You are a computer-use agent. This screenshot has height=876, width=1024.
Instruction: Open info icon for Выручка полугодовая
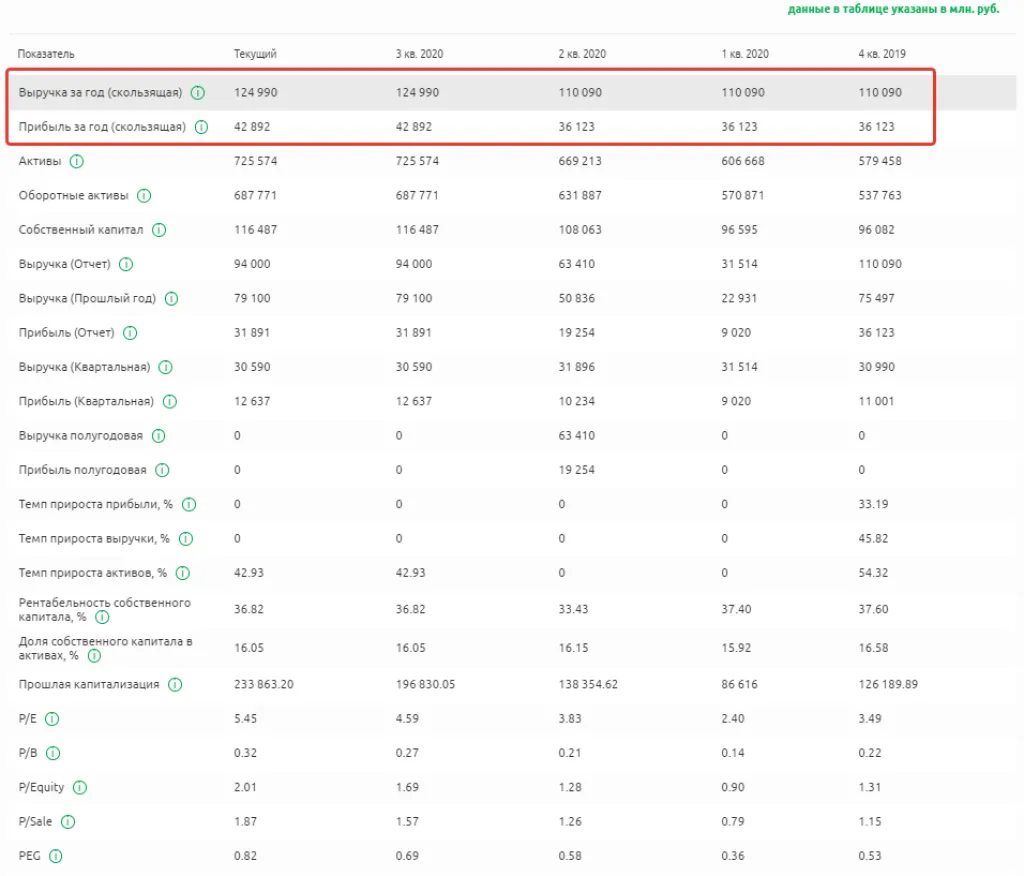point(158,436)
